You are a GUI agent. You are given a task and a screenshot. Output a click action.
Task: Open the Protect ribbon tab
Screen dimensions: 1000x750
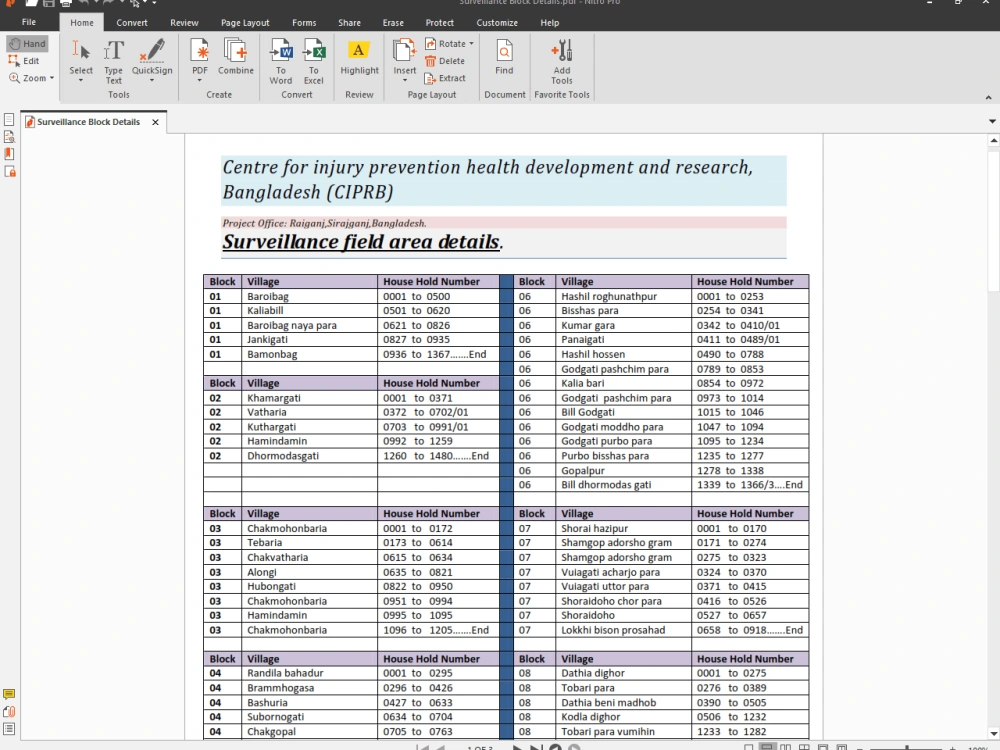(439, 22)
